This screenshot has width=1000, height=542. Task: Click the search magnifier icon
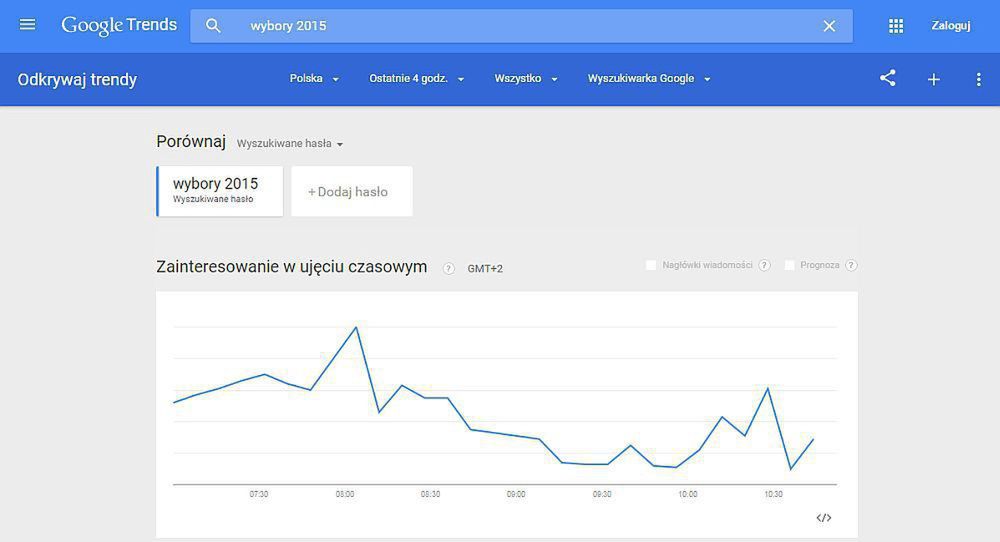pos(213,26)
